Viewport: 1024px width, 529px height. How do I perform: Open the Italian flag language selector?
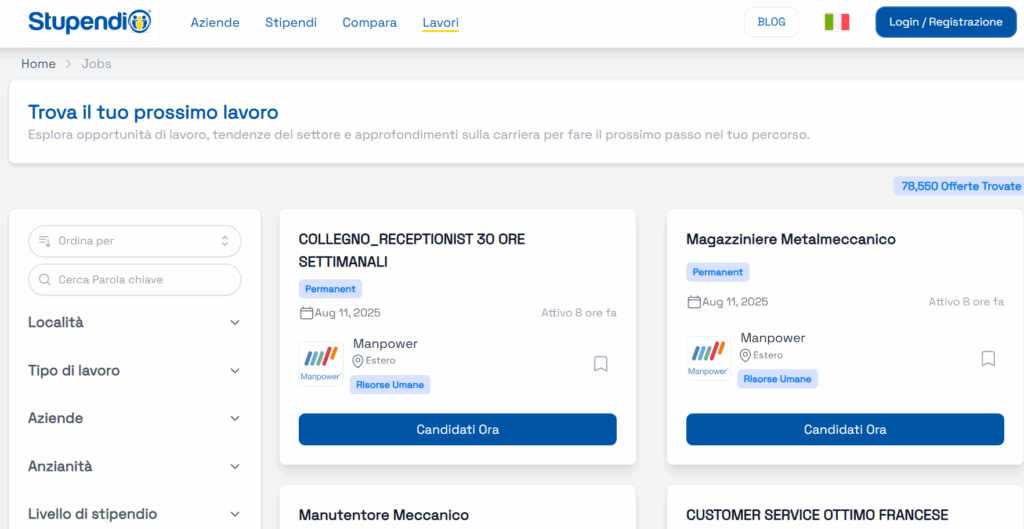coord(837,22)
